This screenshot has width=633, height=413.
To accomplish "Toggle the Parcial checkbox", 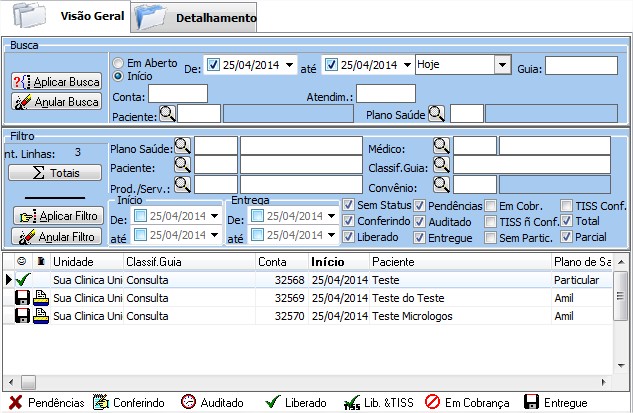I will tap(567, 237).
